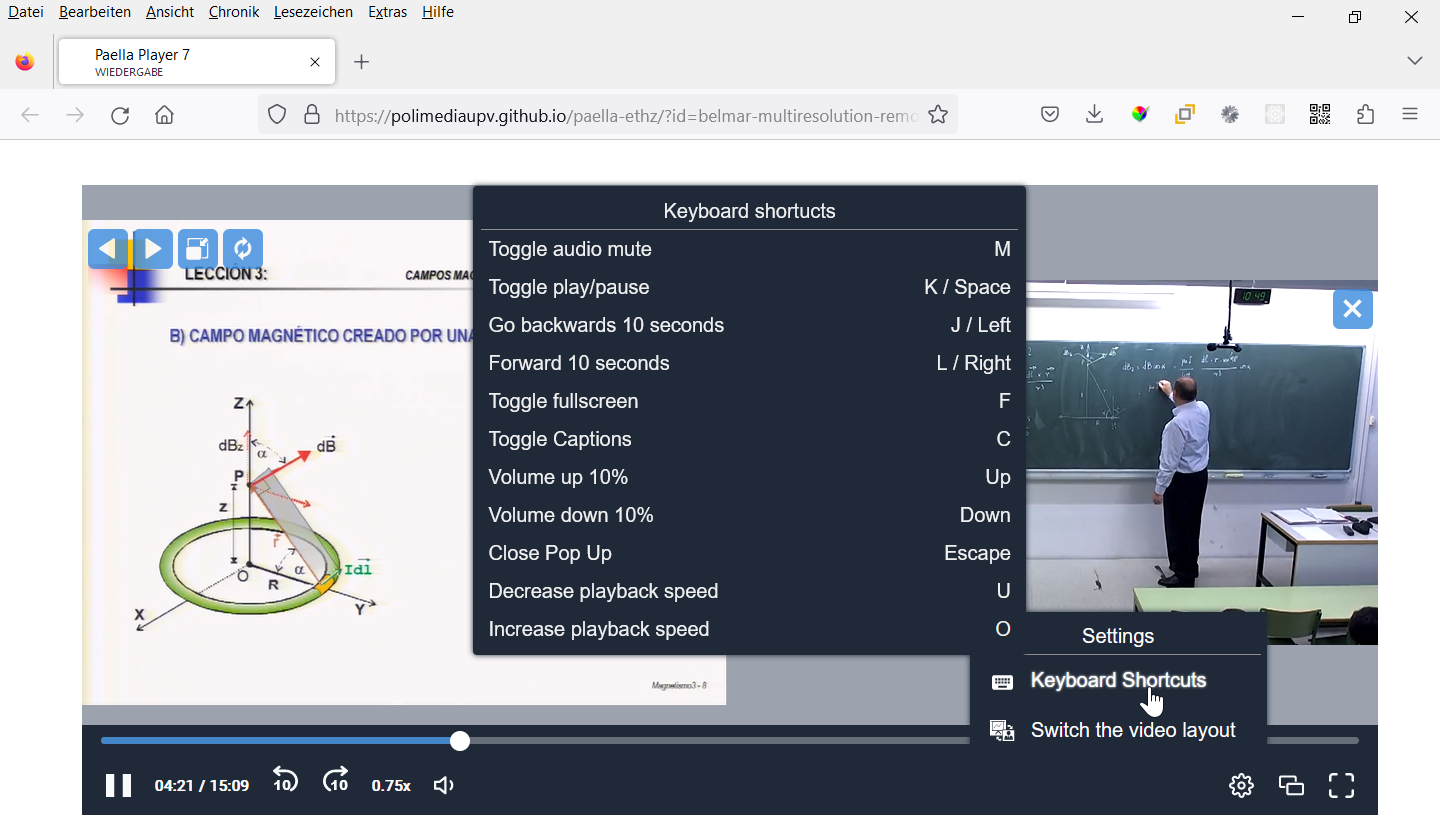Open the tab overview chevron

click(1414, 61)
